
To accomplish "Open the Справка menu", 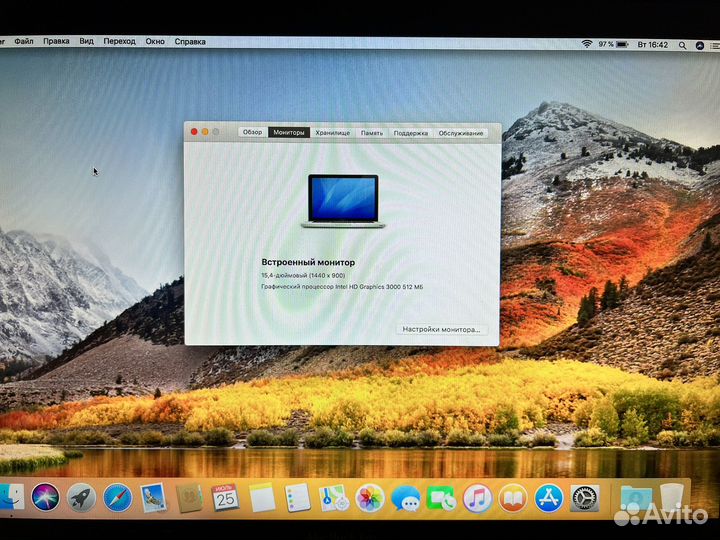I will click(x=190, y=42).
